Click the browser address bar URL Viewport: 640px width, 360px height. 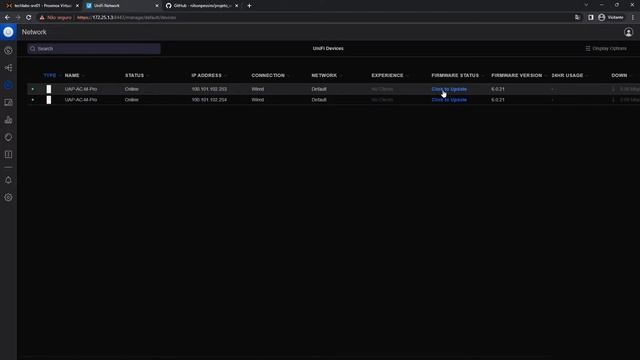tap(127, 18)
